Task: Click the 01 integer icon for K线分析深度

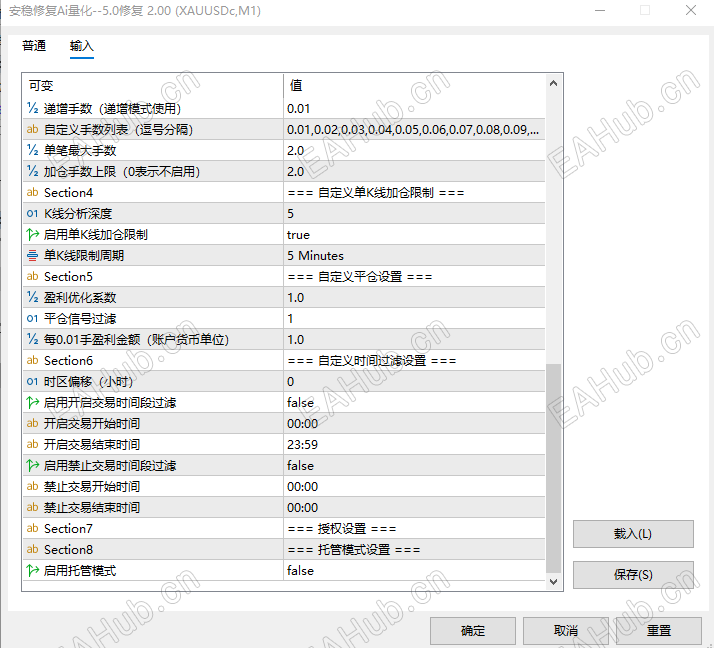Action: [32, 213]
